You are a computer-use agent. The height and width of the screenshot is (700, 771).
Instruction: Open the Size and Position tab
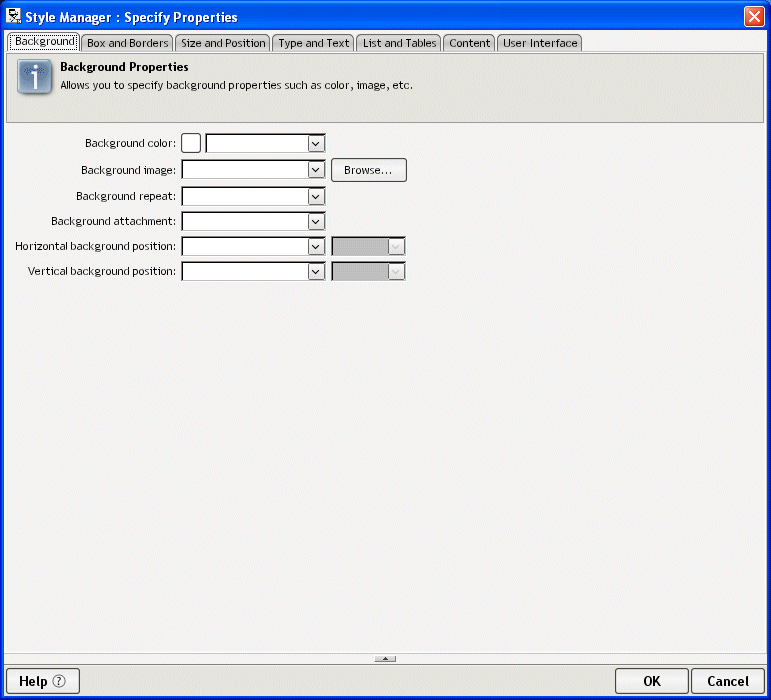point(223,43)
